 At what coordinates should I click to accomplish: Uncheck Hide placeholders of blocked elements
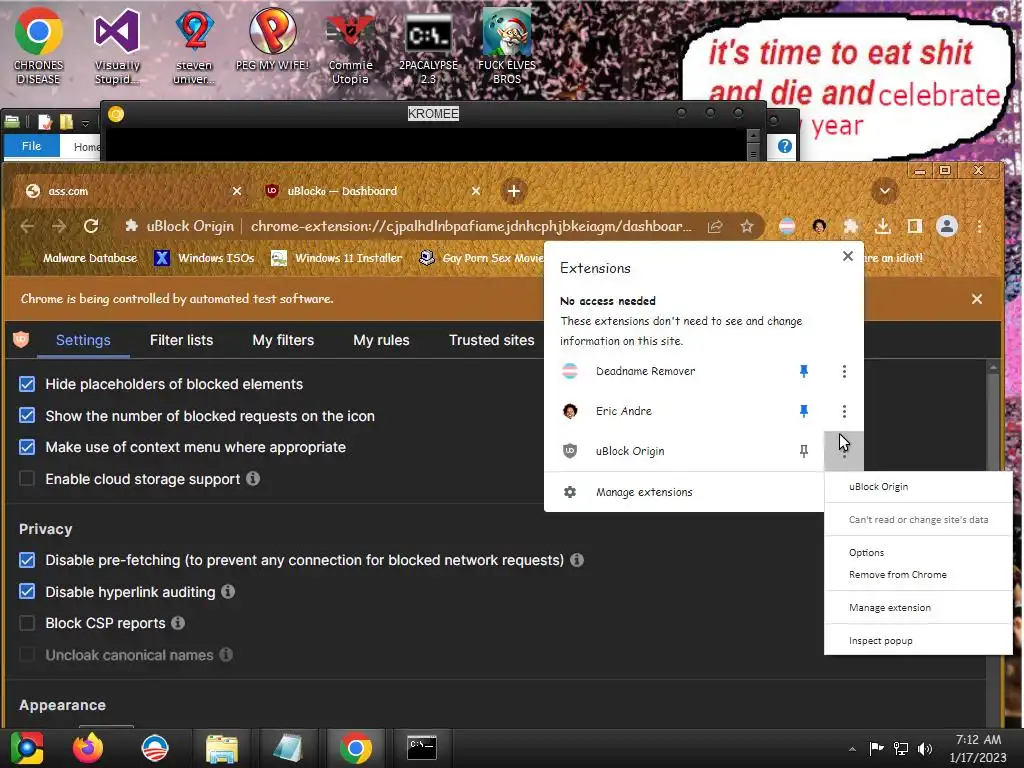click(27, 384)
